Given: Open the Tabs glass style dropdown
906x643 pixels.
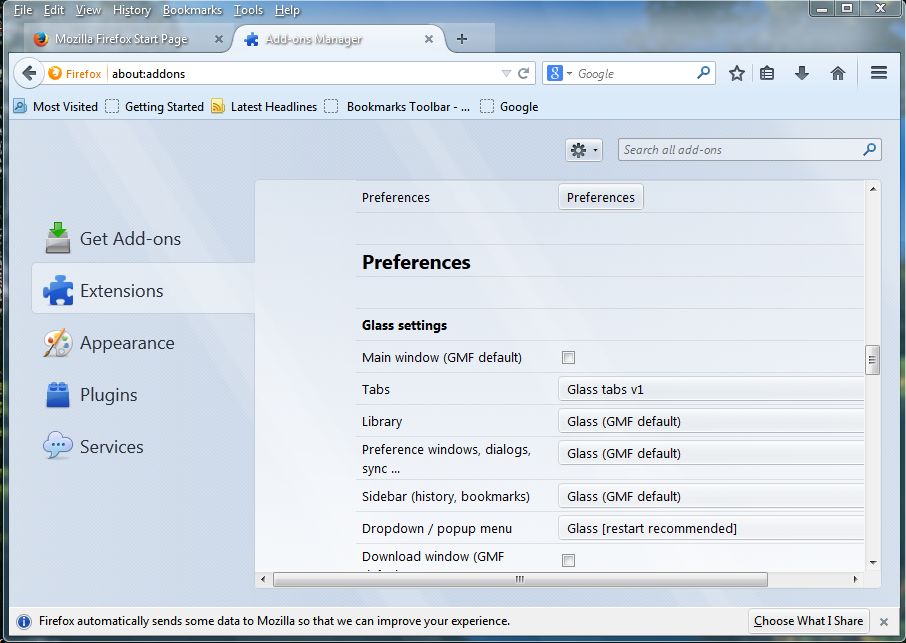Looking at the screenshot, I should 711,389.
